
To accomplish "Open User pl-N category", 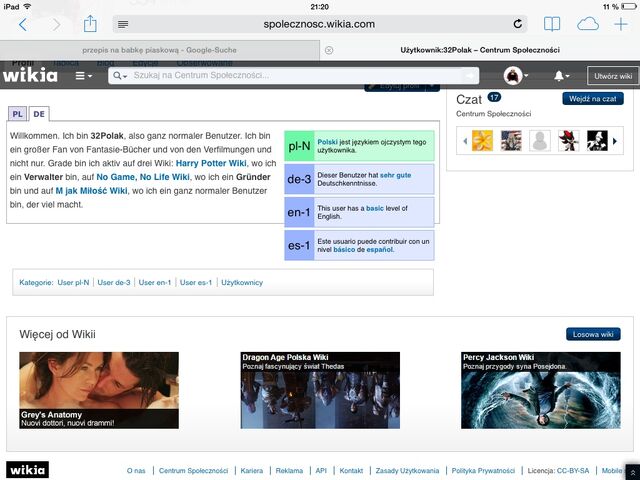I will [73, 282].
